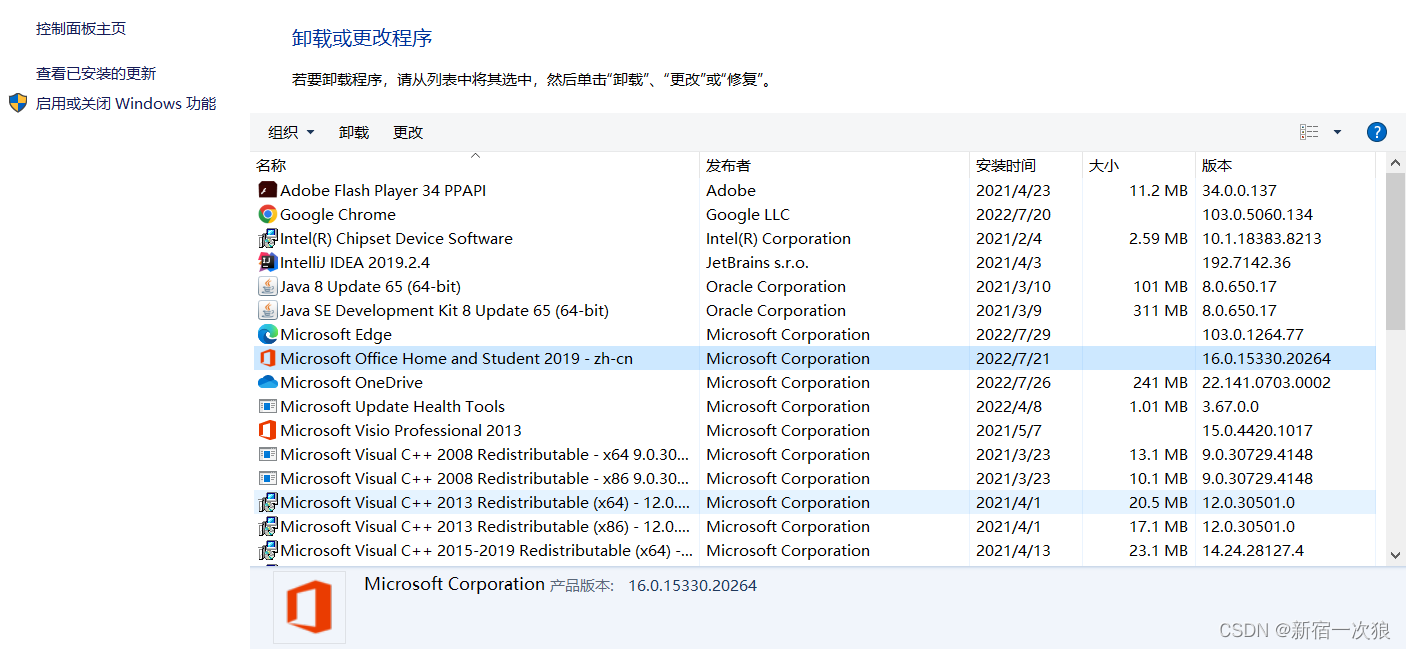Click the Java SE Development Kit icon

(x=267, y=310)
